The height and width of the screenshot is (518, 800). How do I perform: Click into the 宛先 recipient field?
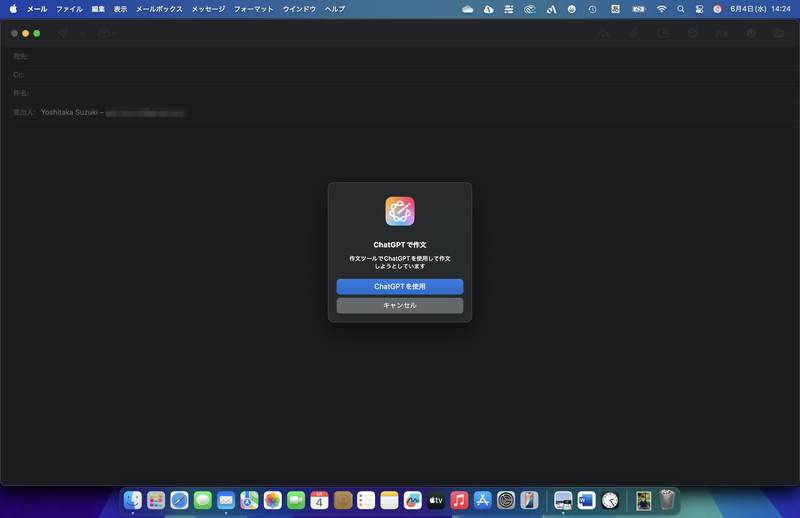coord(400,56)
